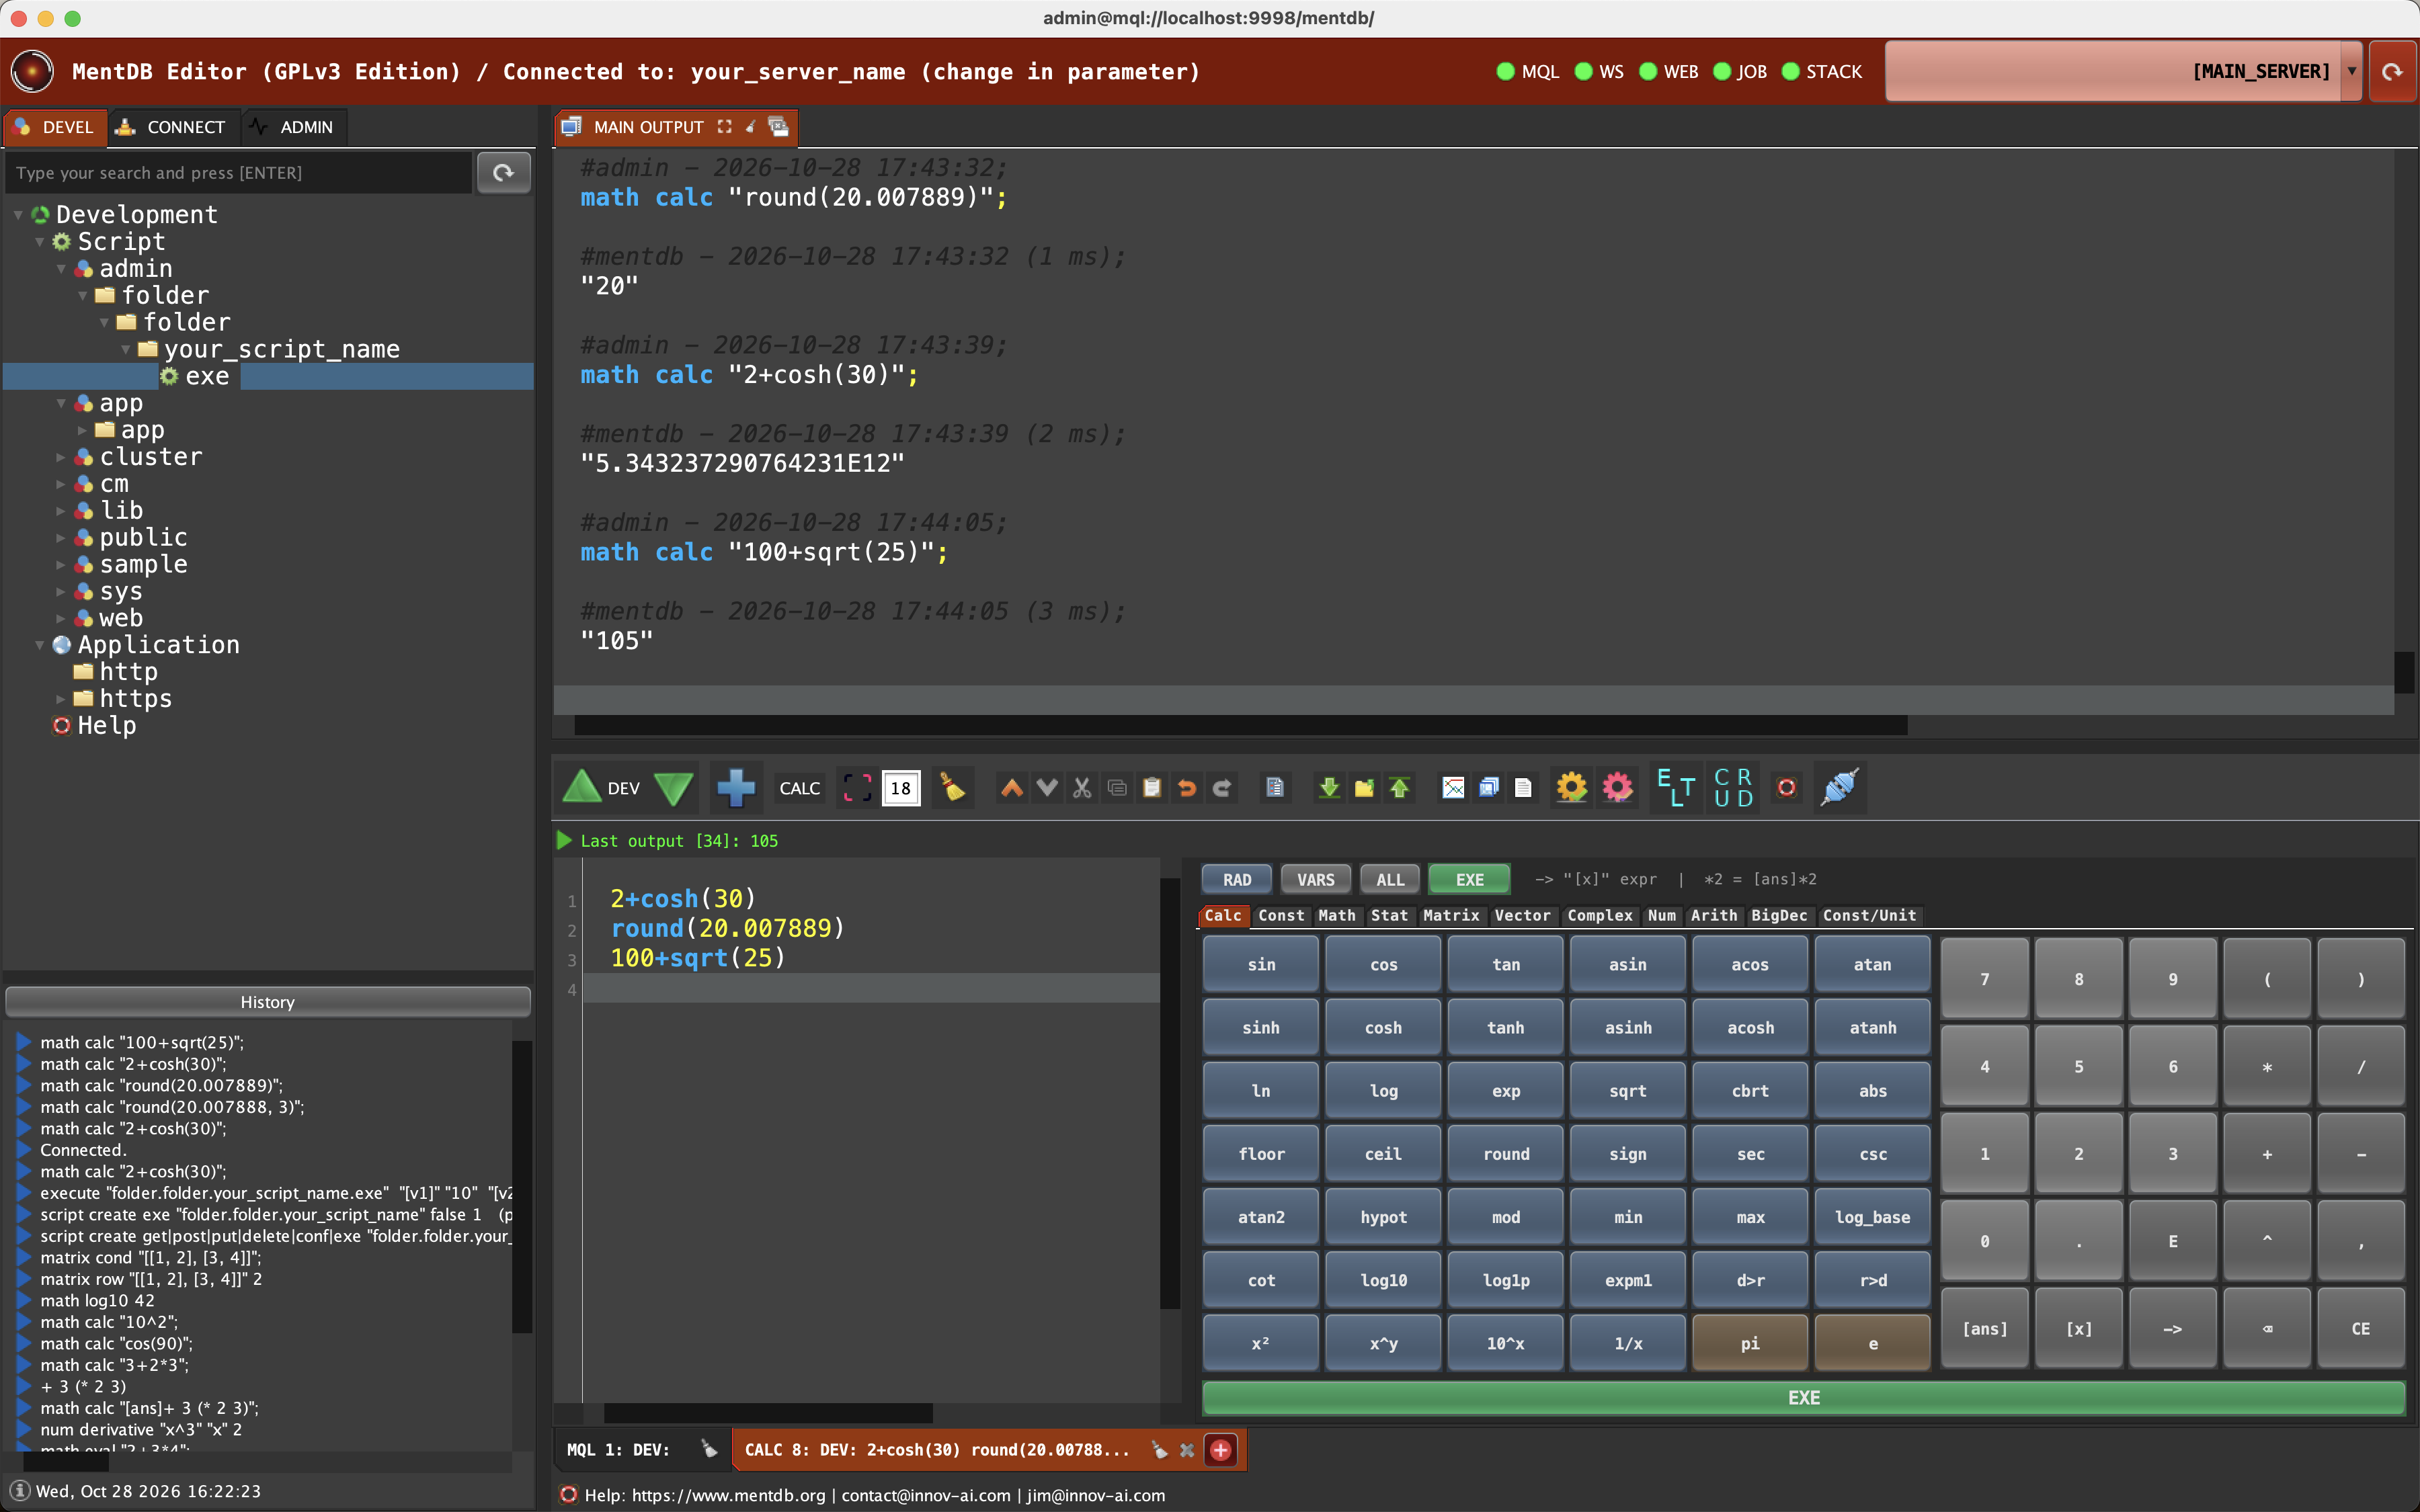Open the CRUD generator icon
Viewport: 2420px width, 1512px height.
pos(1733,788)
